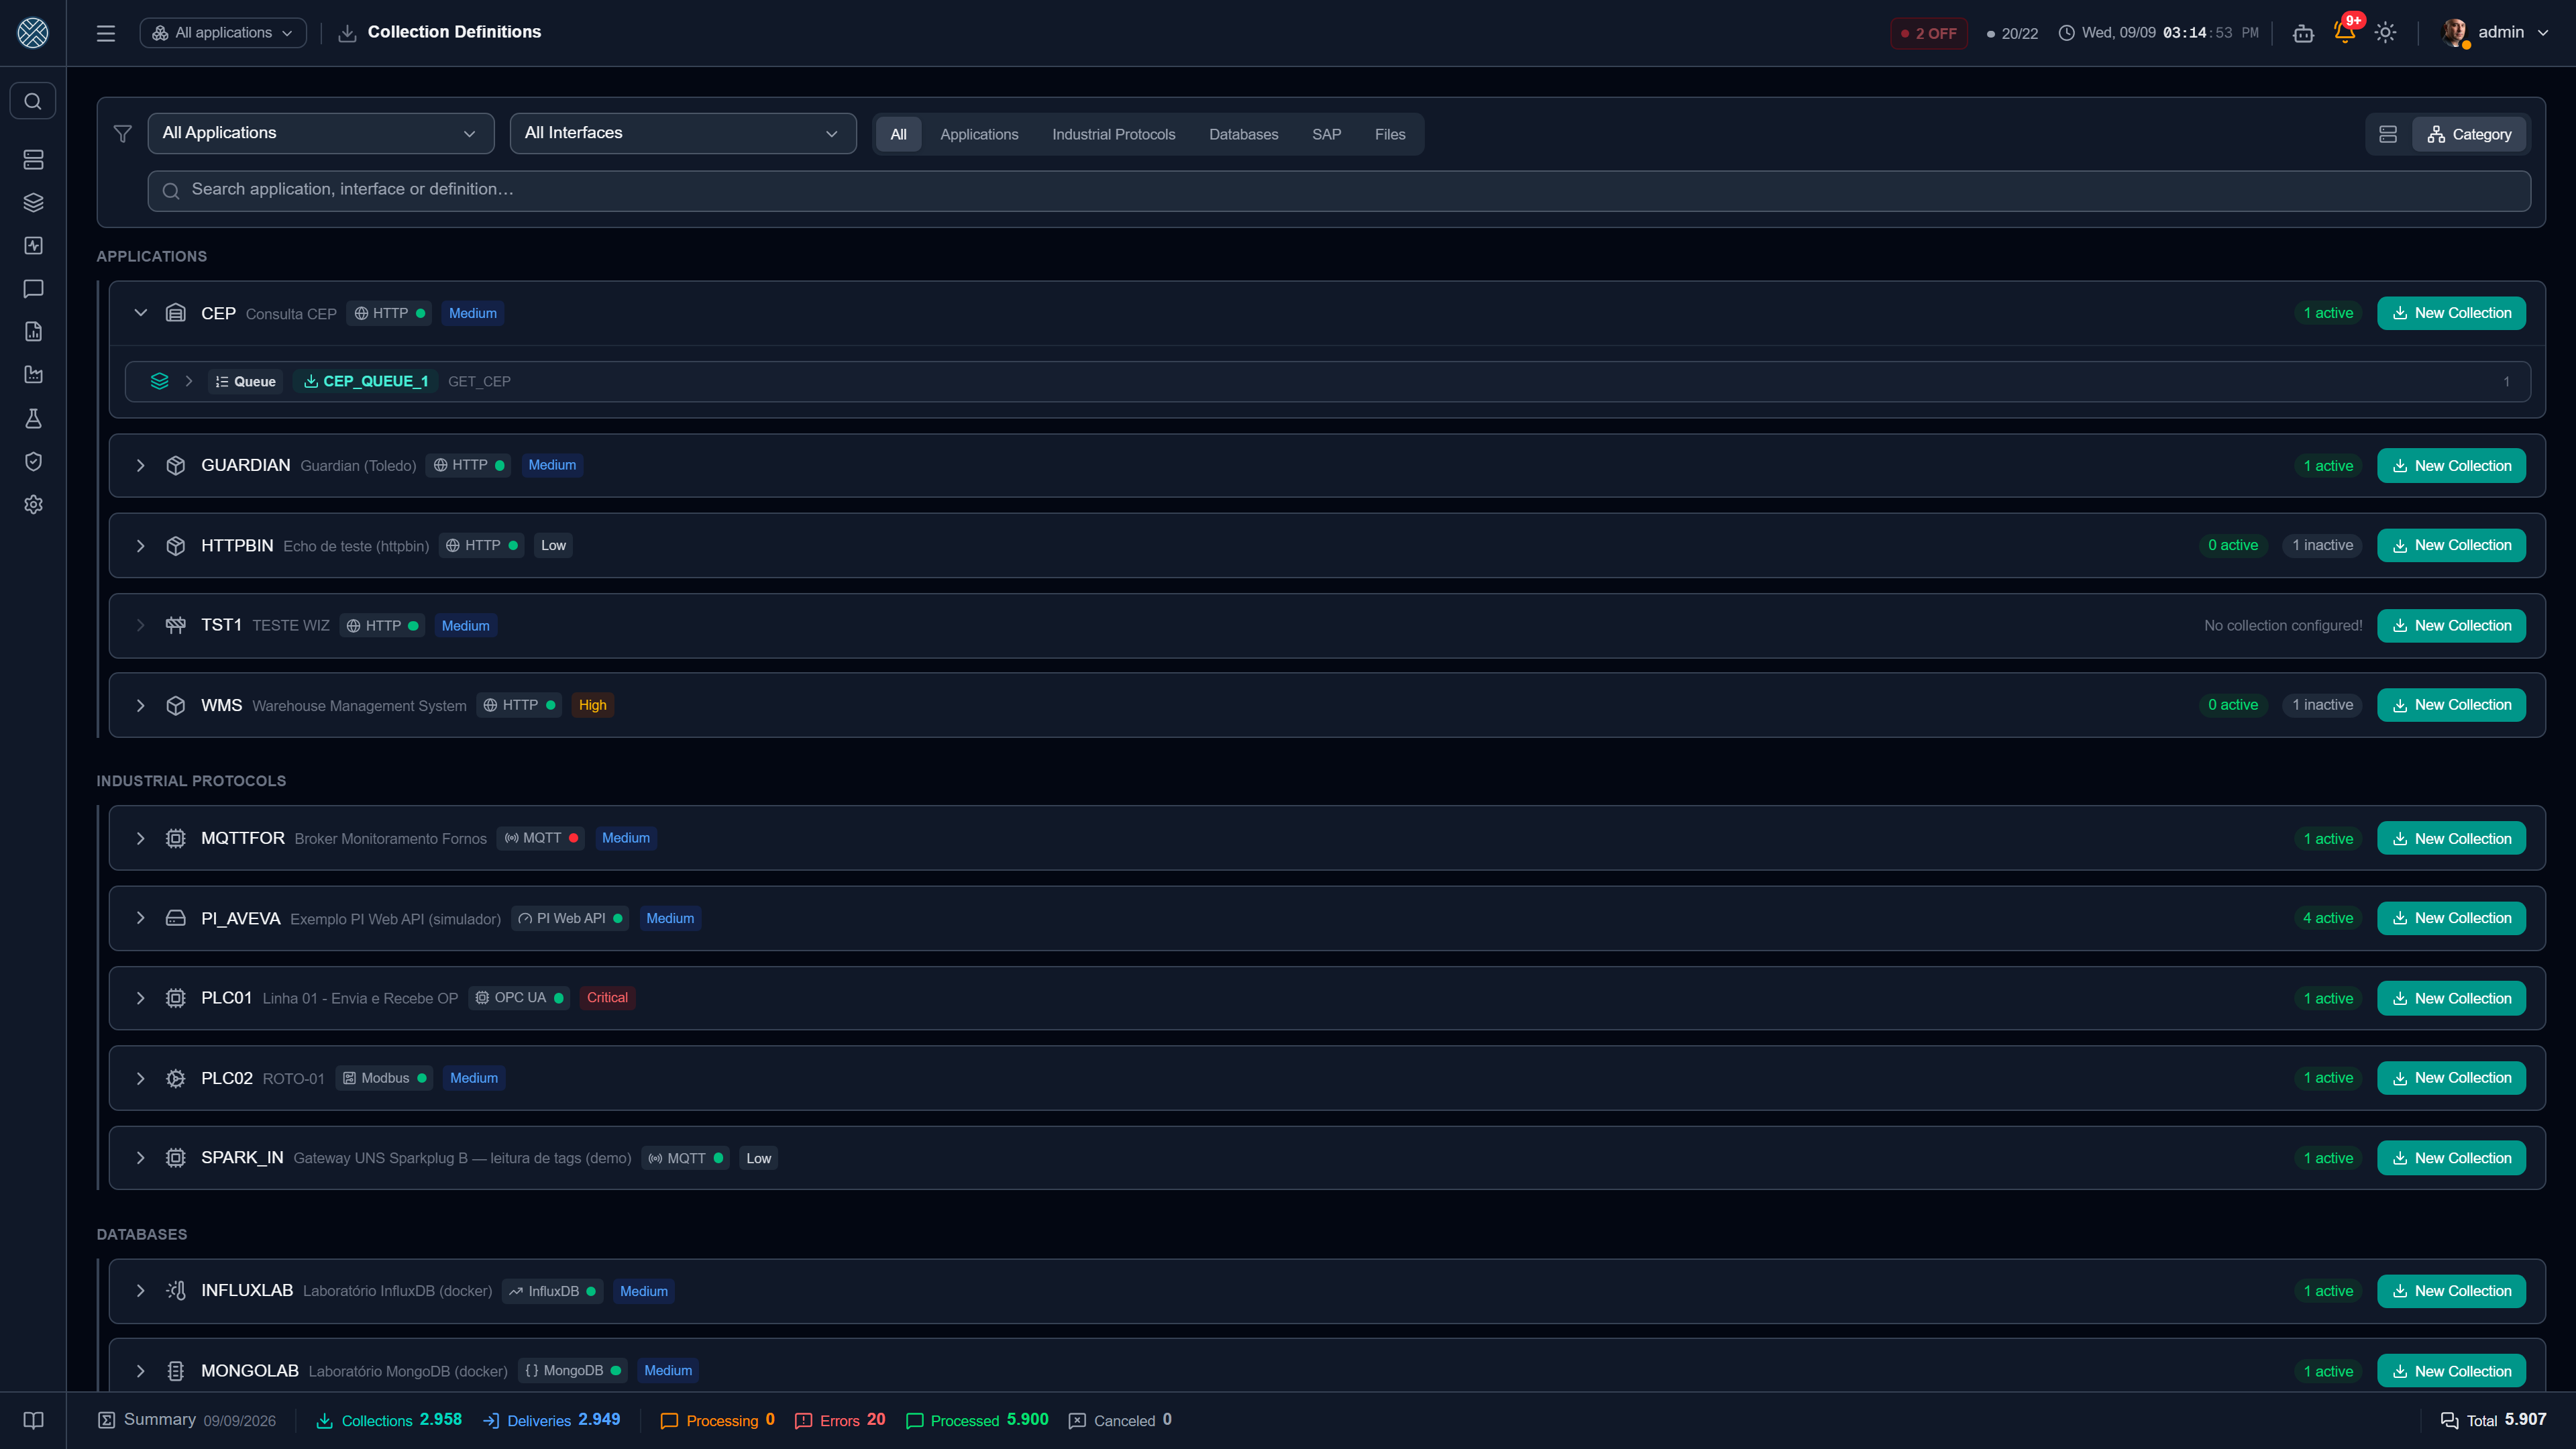Click the filter funnel icon
The height and width of the screenshot is (1449, 2576).
(123, 133)
